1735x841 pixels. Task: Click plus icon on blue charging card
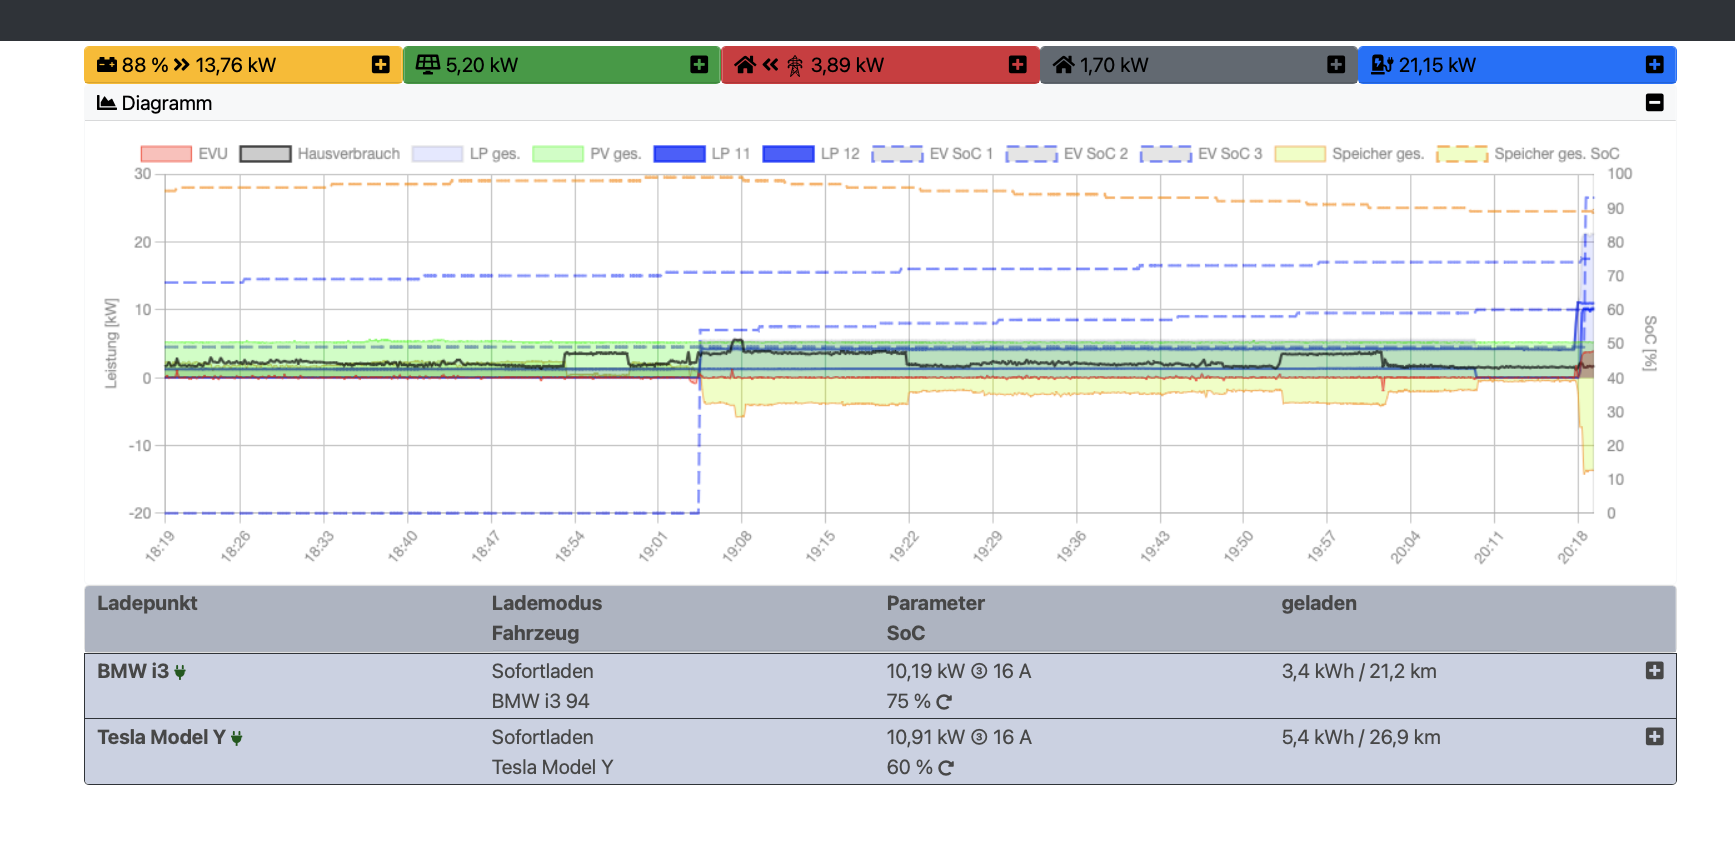tap(1654, 65)
